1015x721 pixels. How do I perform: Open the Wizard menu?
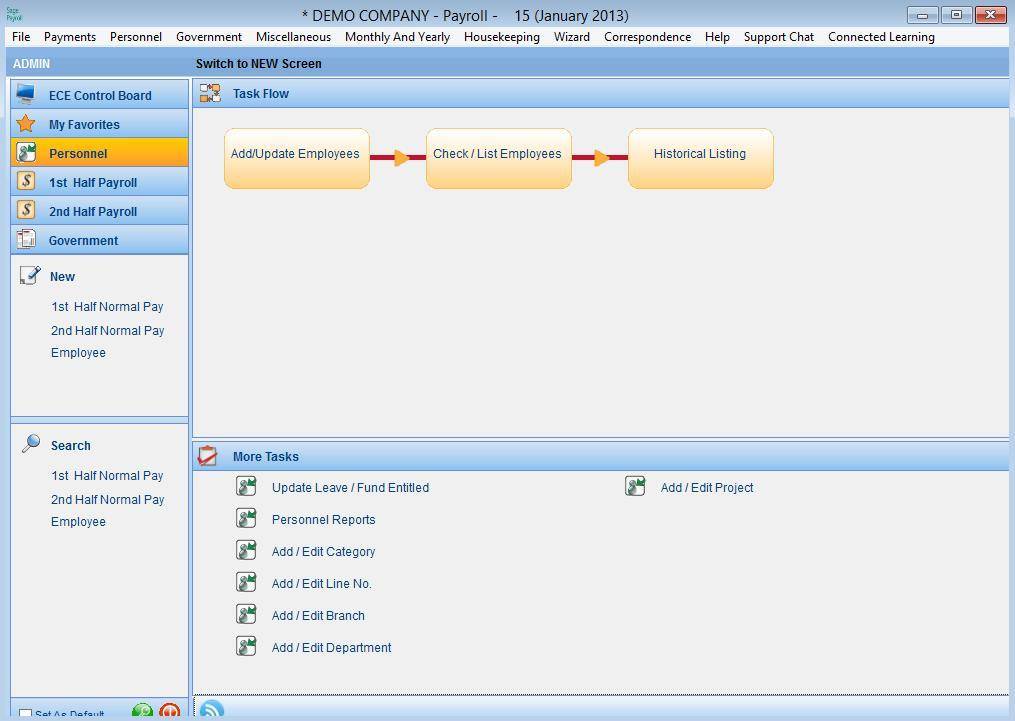571,37
